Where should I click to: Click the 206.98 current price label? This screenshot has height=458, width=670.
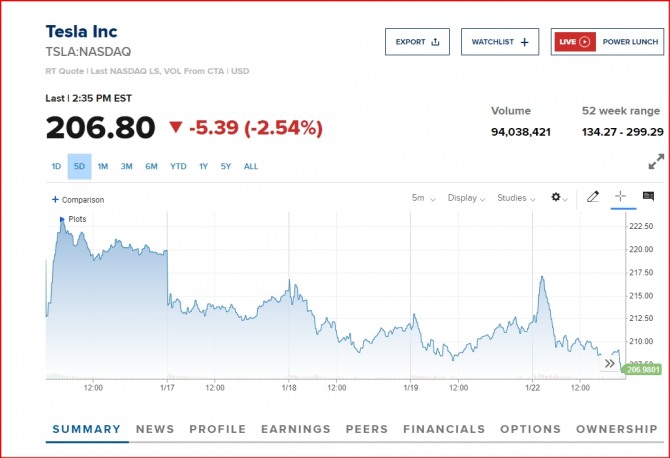pos(639,369)
